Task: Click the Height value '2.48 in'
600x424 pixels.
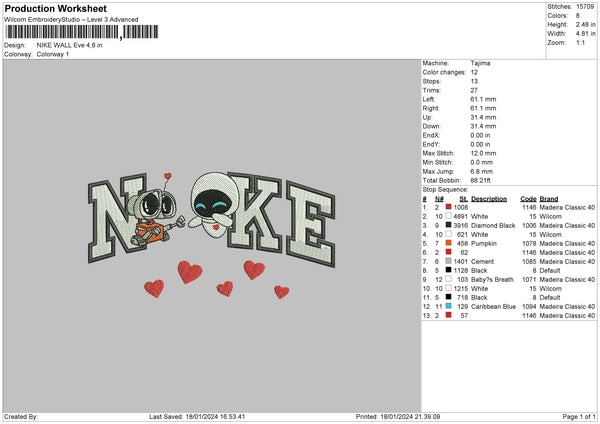Action: pyautogui.click(x=586, y=24)
